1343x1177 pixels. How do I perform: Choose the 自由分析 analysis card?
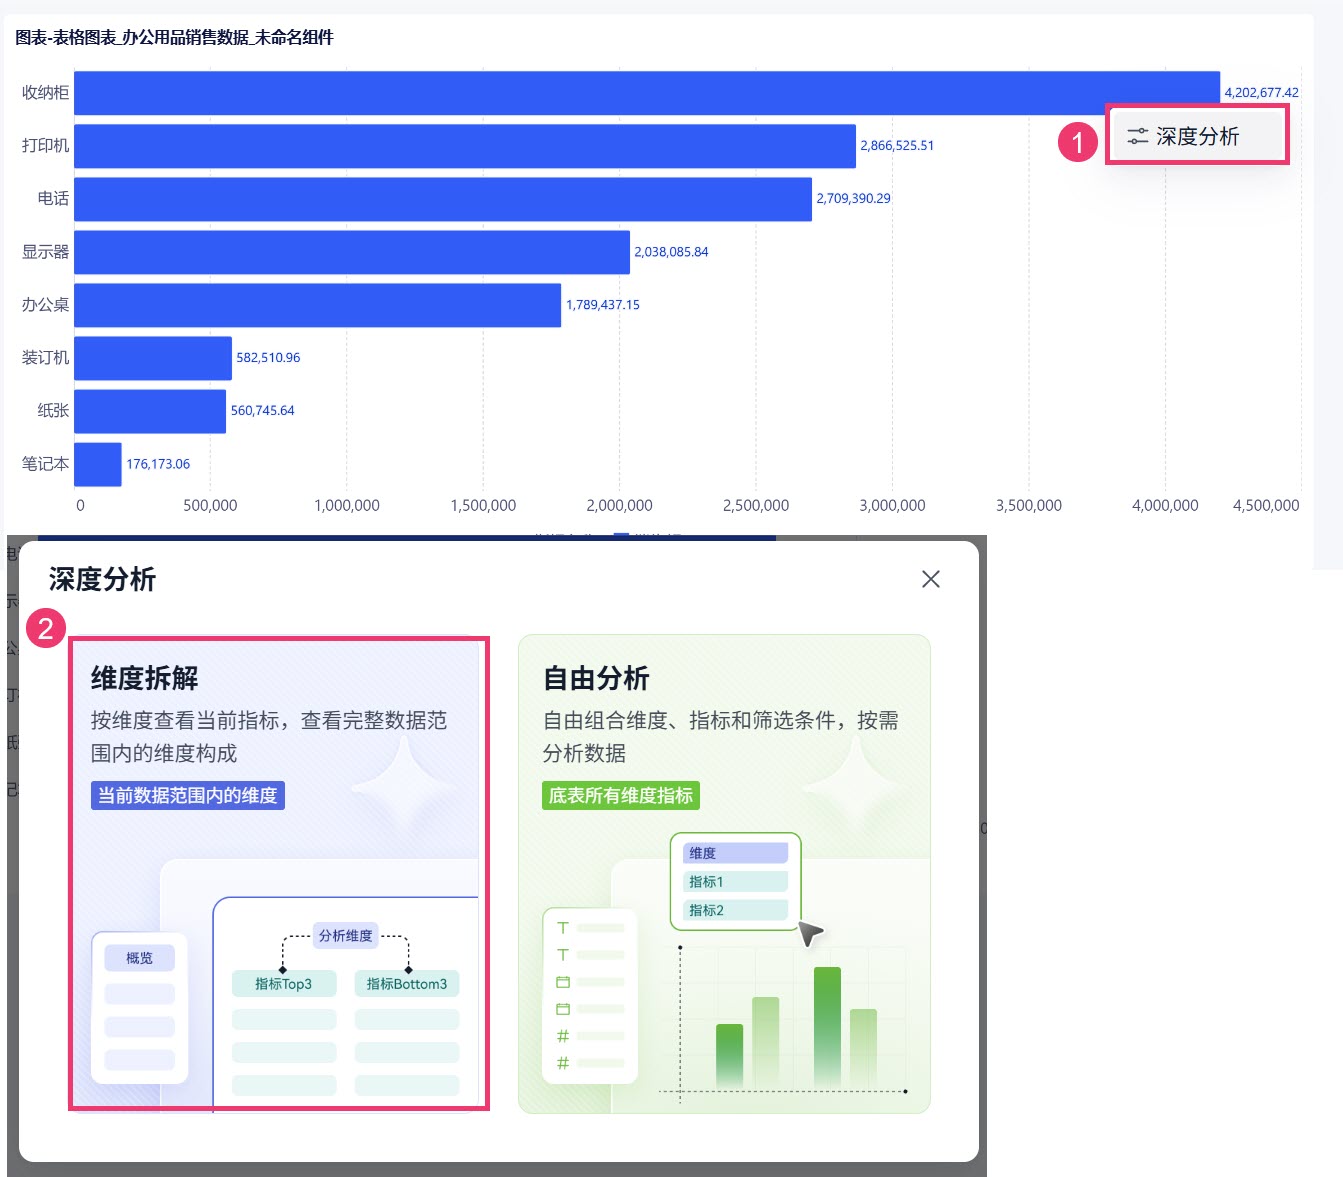[724, 873]
